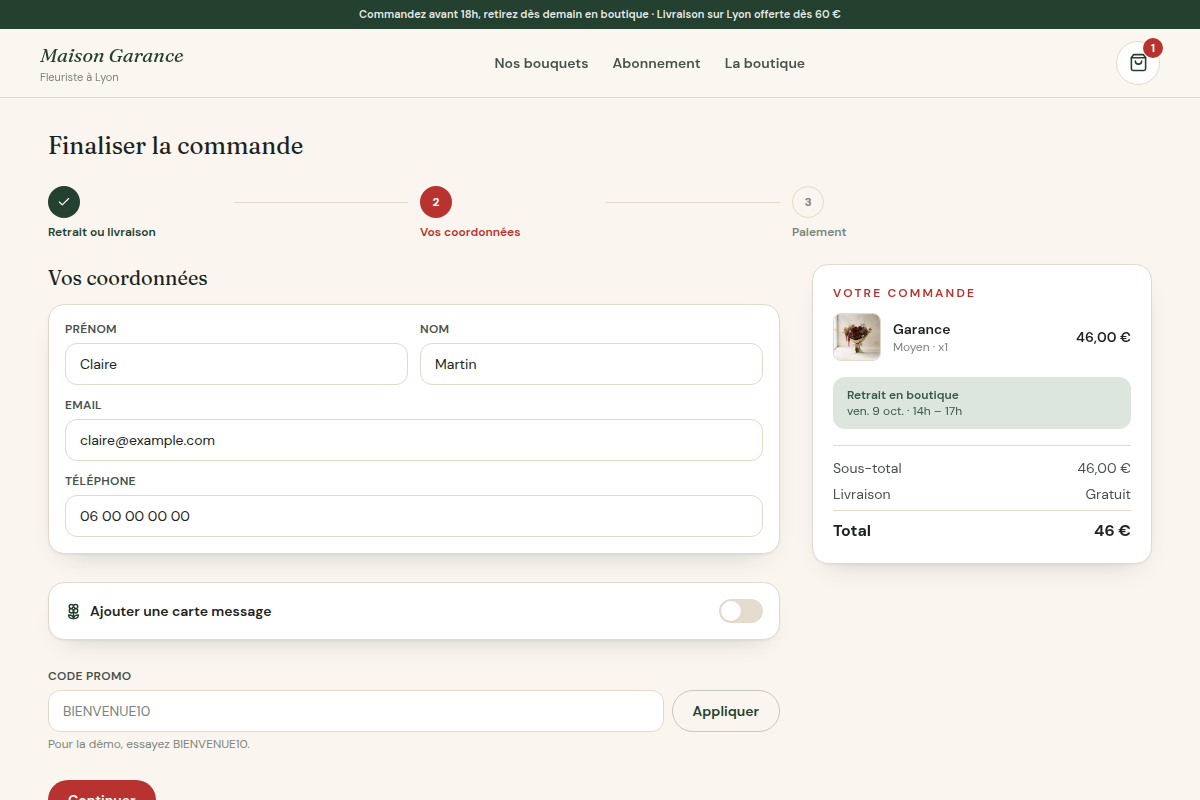Focus the Prénom field containing Claire

coord(236,364)
